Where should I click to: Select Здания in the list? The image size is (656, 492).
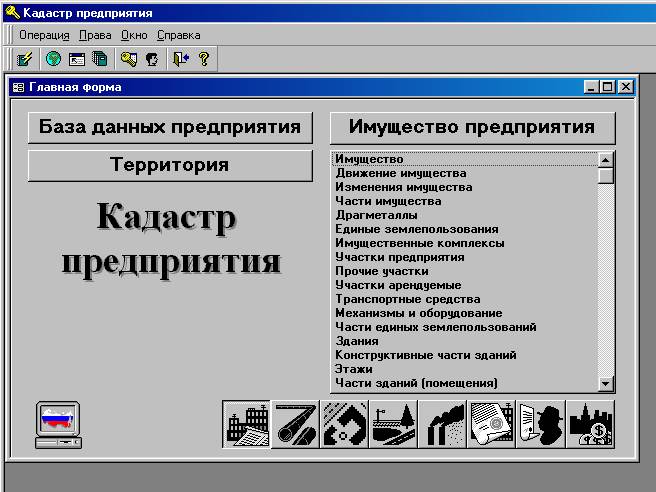[x=465, y=341]
